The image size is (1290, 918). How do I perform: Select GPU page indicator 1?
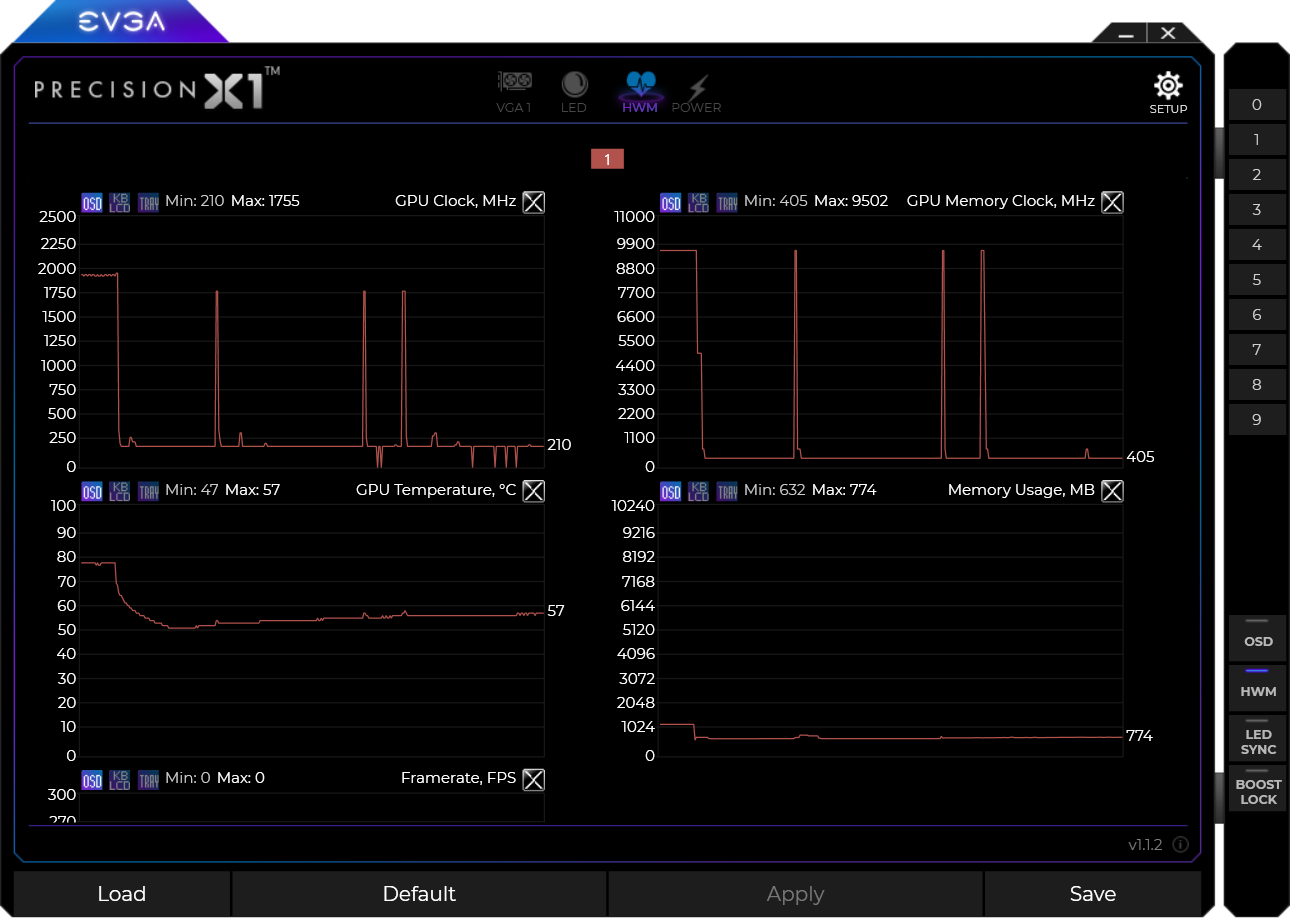point(607,159)
